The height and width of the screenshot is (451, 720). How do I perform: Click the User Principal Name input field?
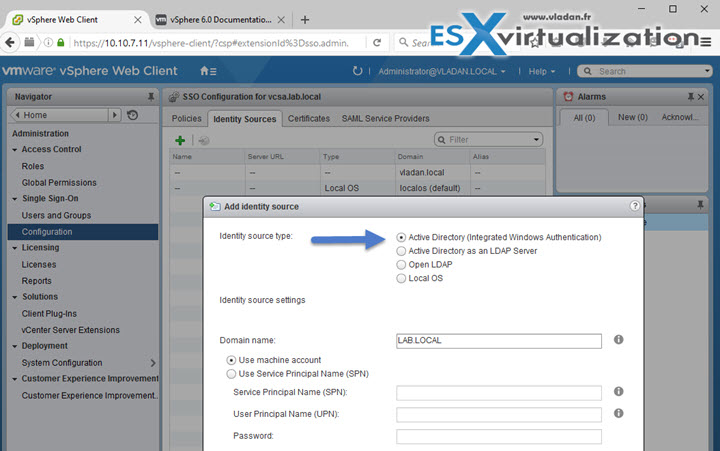[x=499, y=415]
